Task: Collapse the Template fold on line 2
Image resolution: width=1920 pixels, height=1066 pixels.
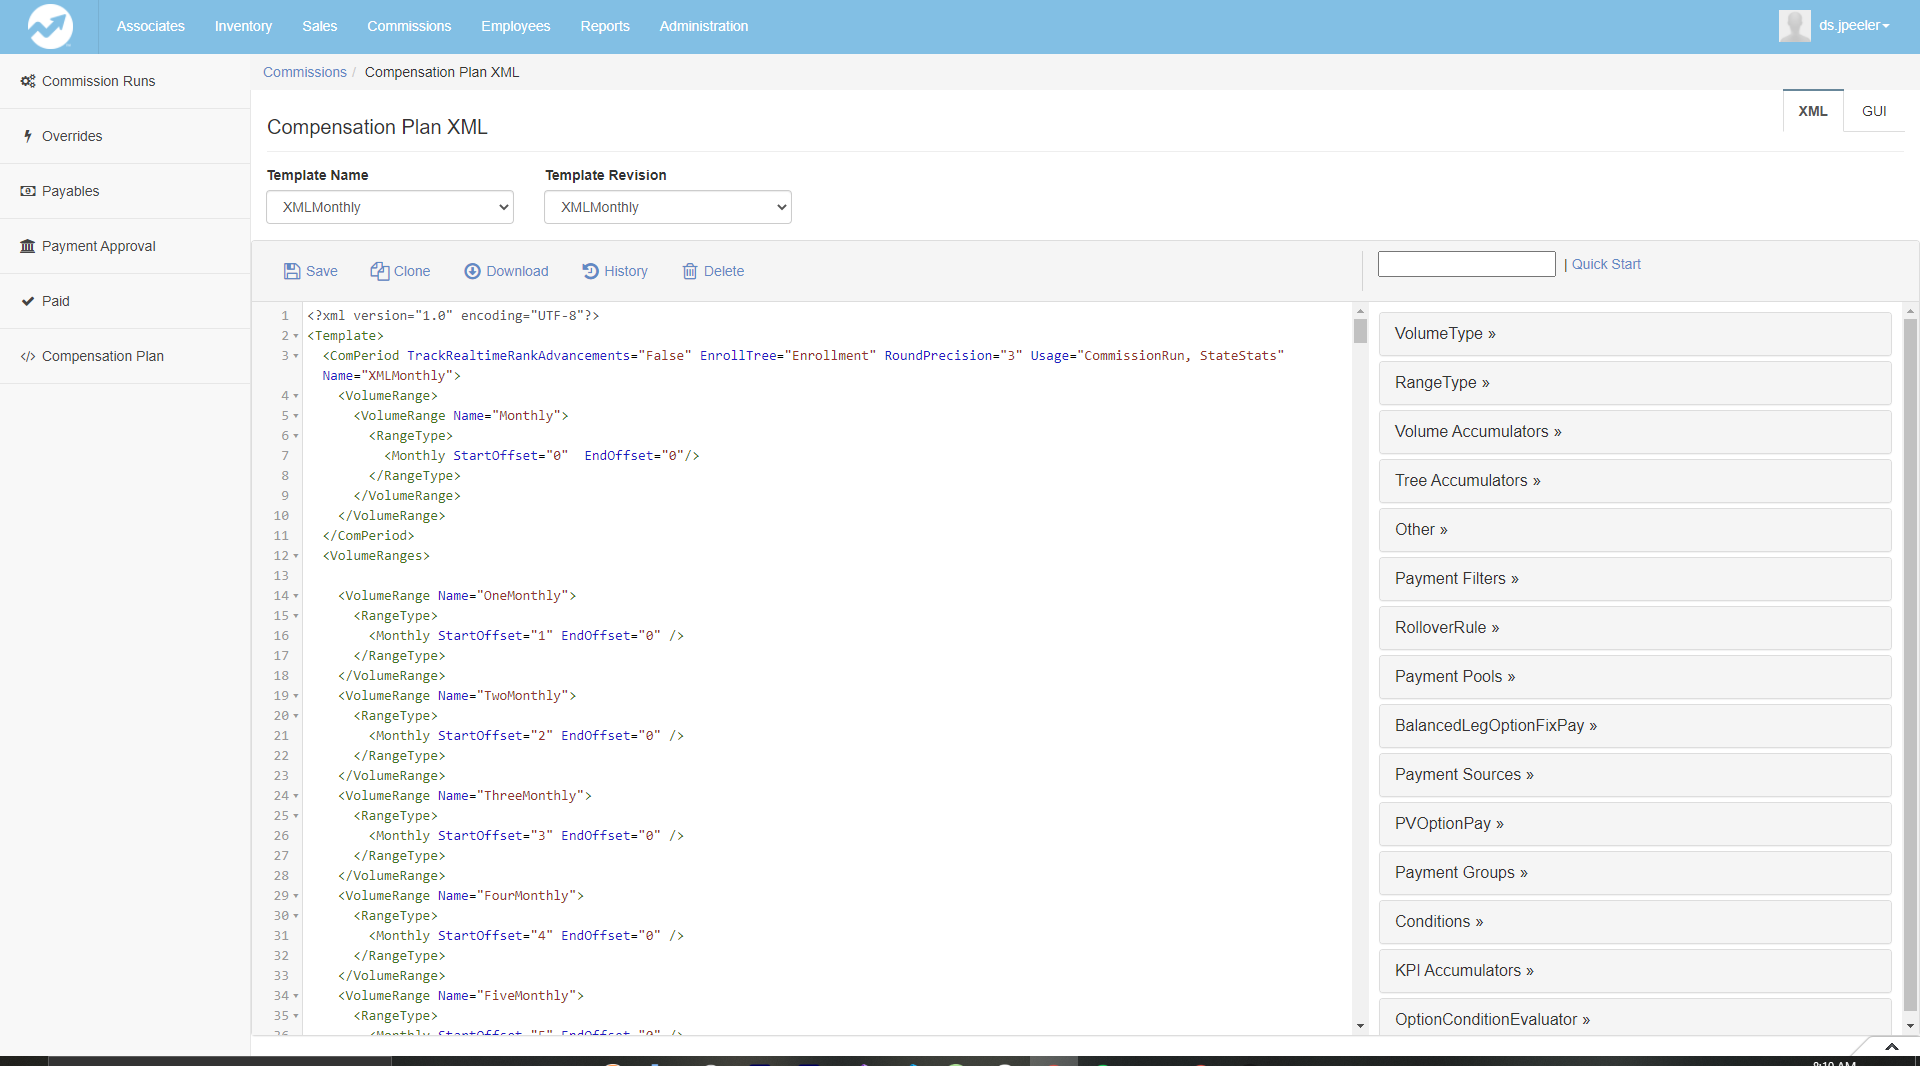Action: pyautogui.click(x=296, y=336)
